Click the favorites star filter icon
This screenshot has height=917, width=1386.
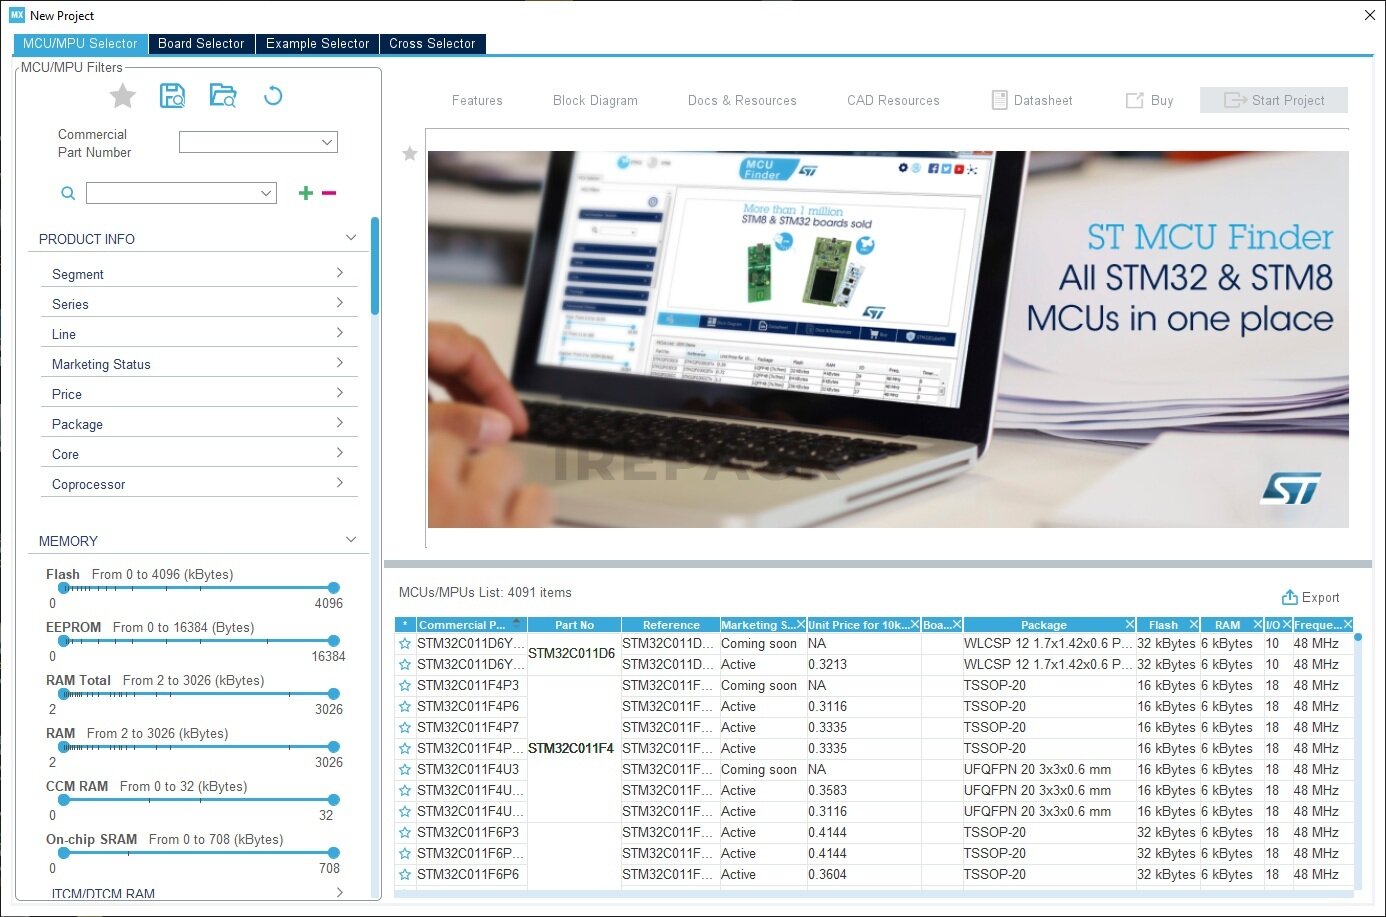pos(122,96)
